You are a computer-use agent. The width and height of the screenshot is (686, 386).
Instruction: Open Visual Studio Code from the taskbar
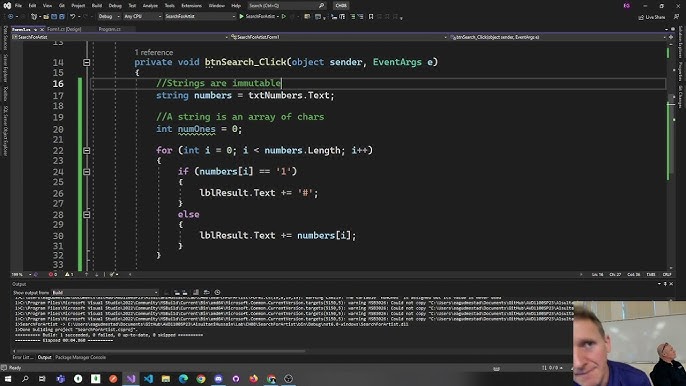[x=148, y=379]
